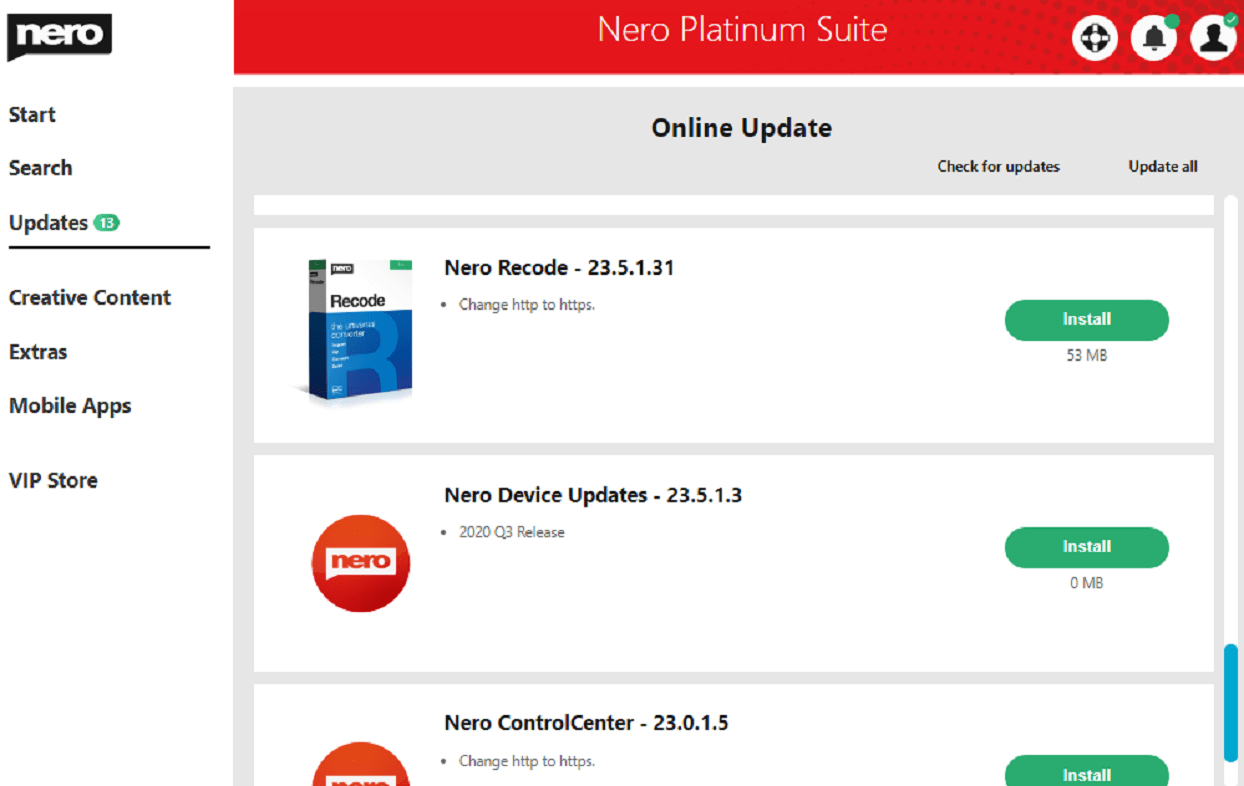
Task: Open Creative Content in sidebar
Action: (x=90, y=298)
